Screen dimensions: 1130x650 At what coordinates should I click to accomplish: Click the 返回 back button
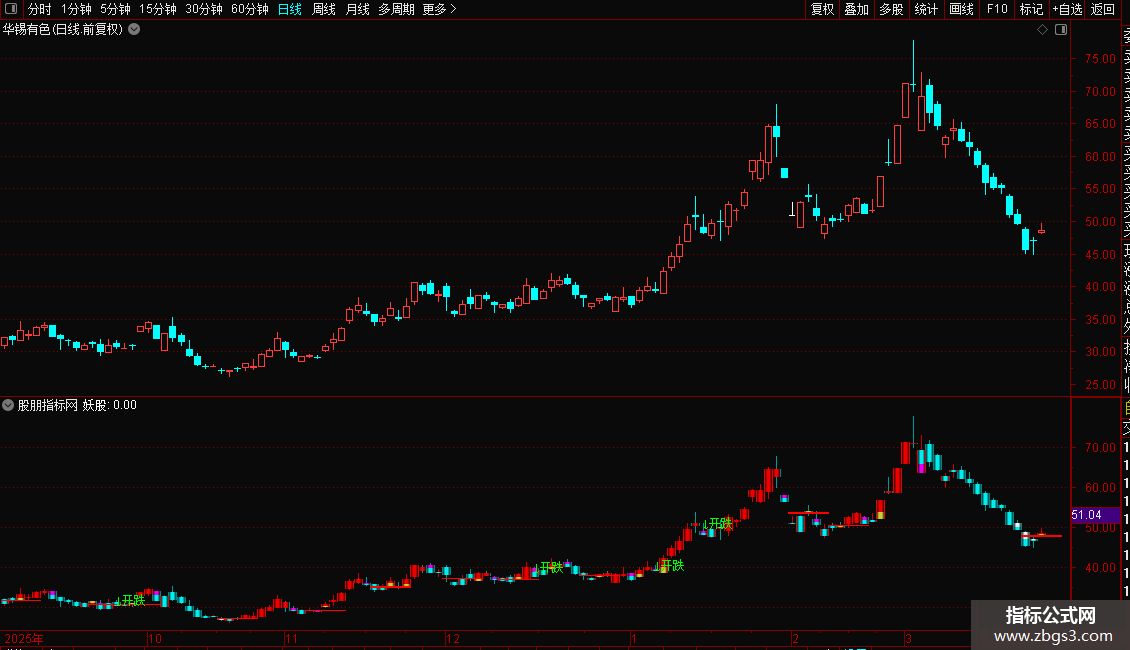[x=1103, y=9]
